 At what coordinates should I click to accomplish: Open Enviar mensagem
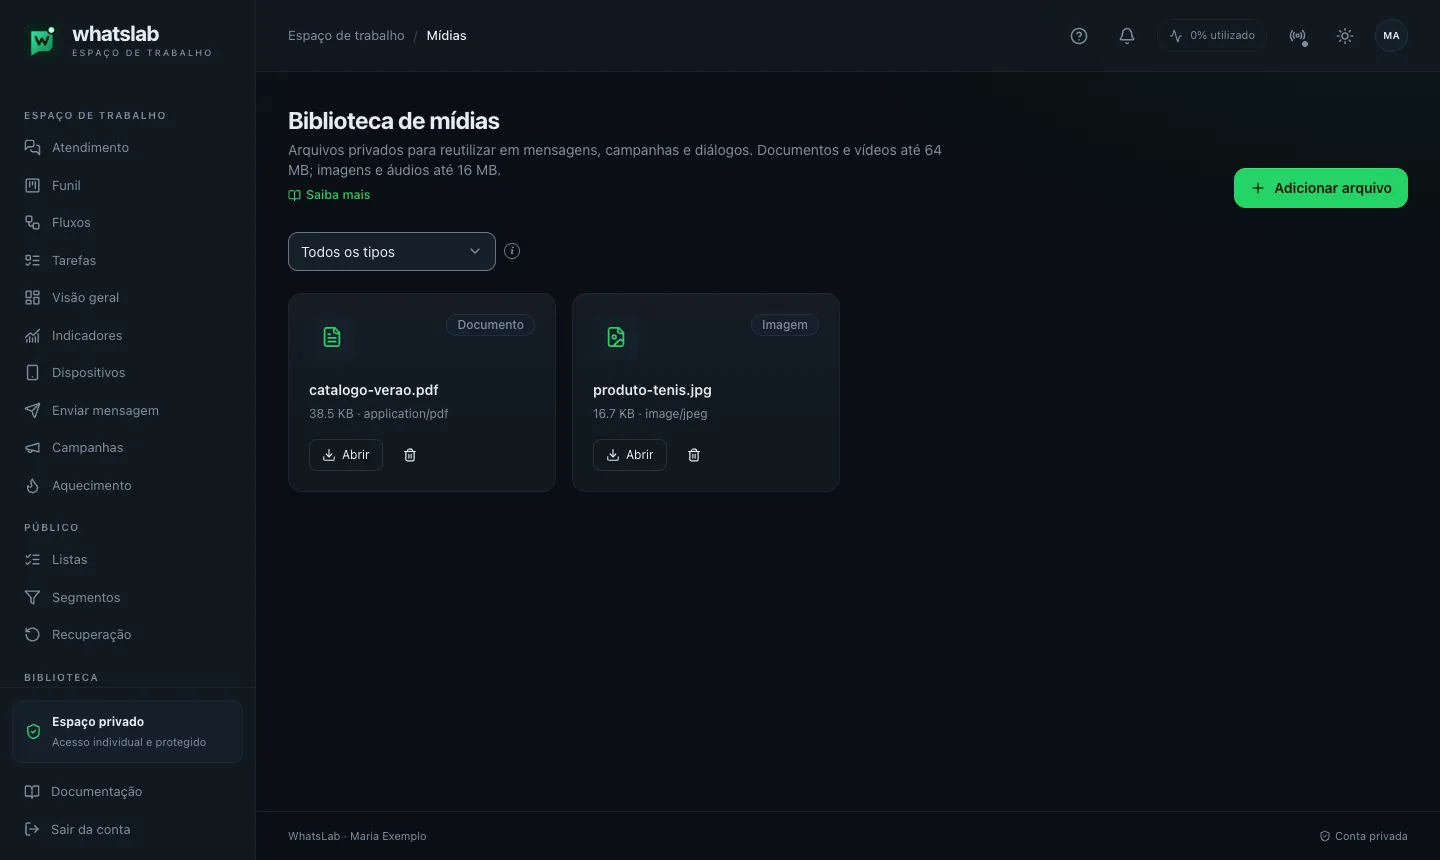click(x=127, y=410)
